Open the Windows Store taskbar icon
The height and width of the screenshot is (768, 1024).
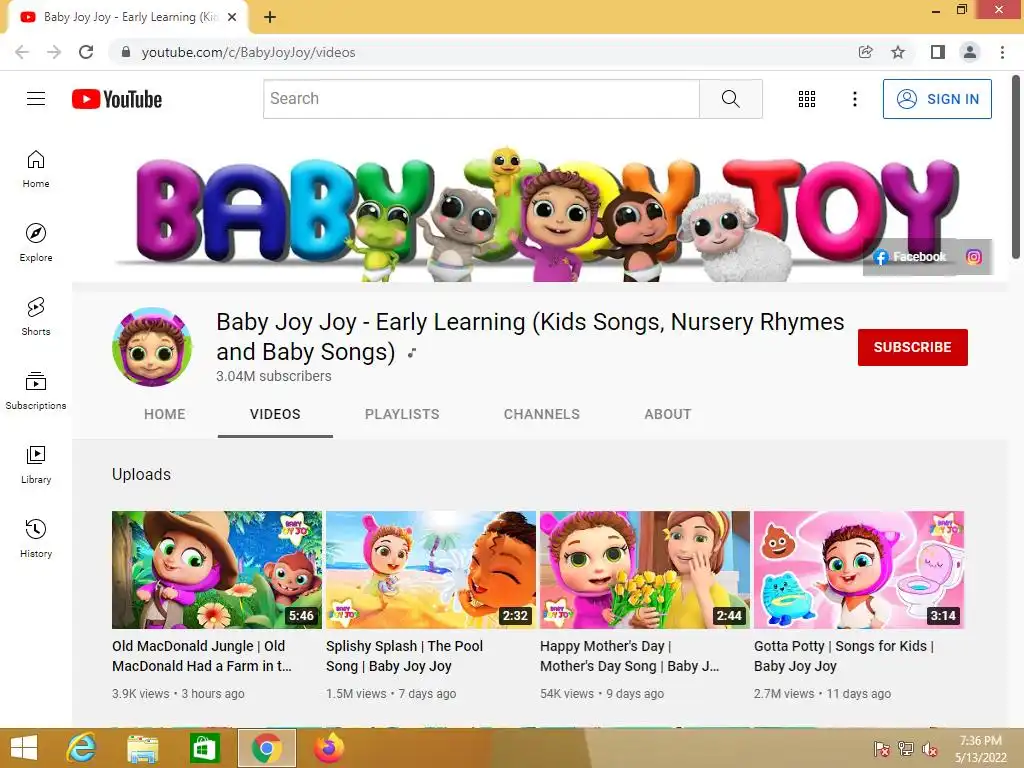[204, 748]
